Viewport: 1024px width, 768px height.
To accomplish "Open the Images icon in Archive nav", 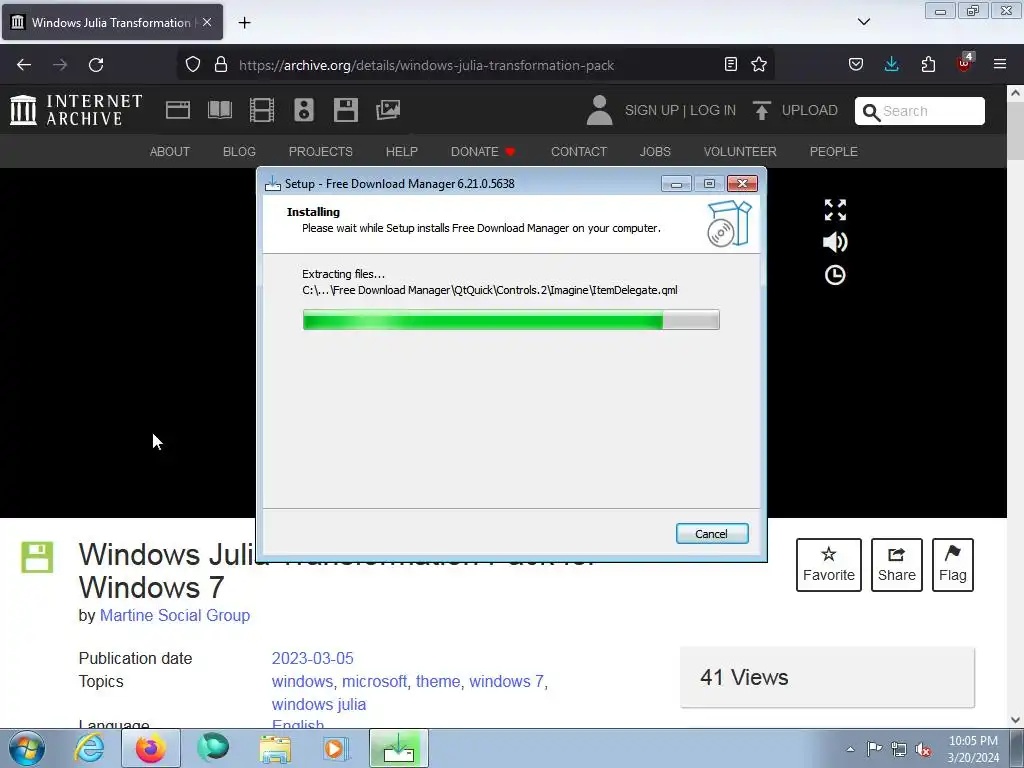I will (388, 110).
